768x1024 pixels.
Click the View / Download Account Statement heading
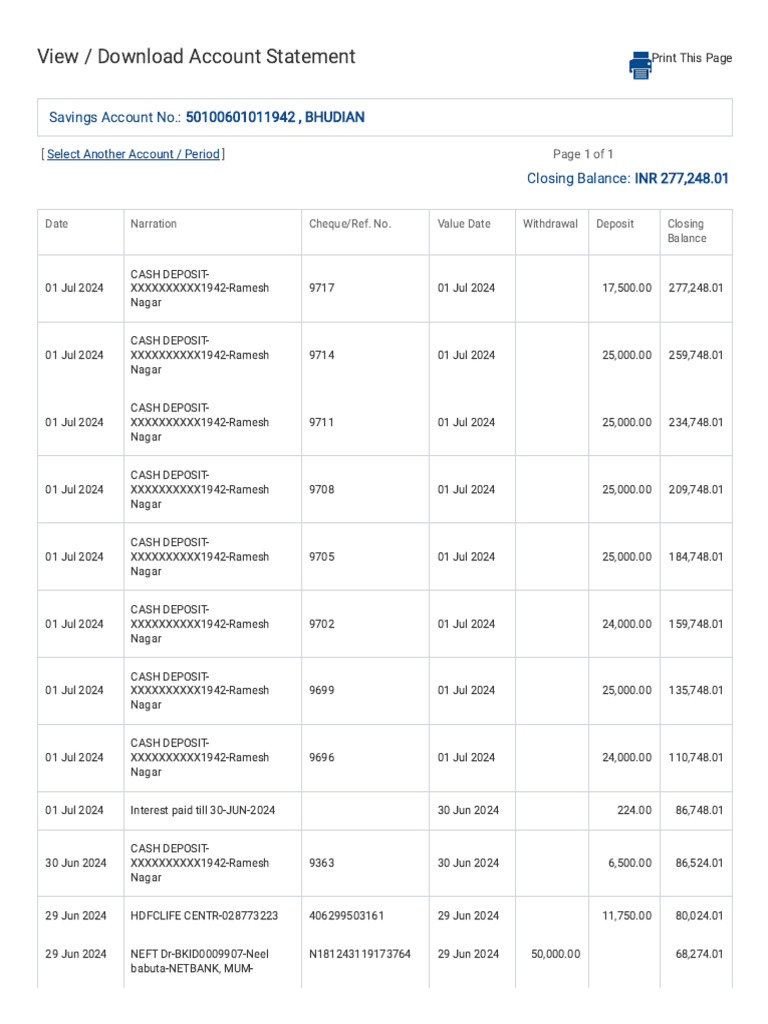pos(196,57)
